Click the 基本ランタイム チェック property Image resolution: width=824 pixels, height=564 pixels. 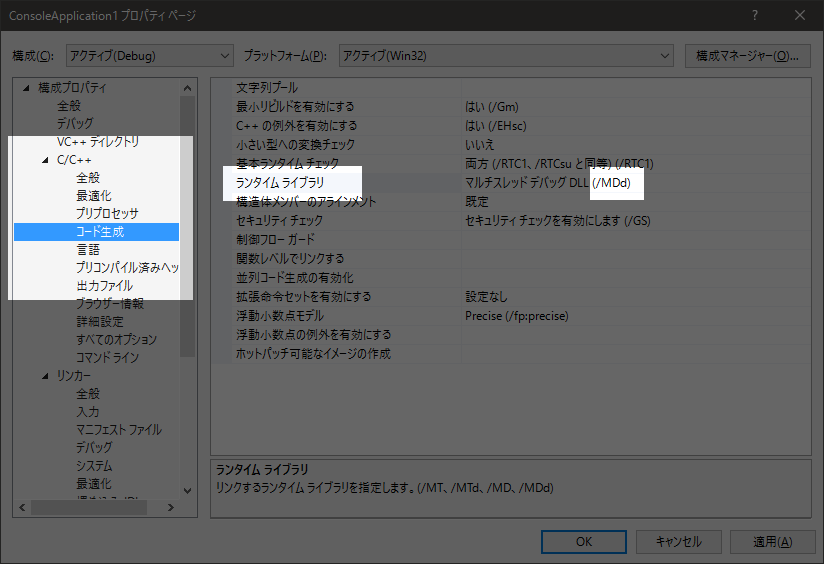(x=287, y=163)
